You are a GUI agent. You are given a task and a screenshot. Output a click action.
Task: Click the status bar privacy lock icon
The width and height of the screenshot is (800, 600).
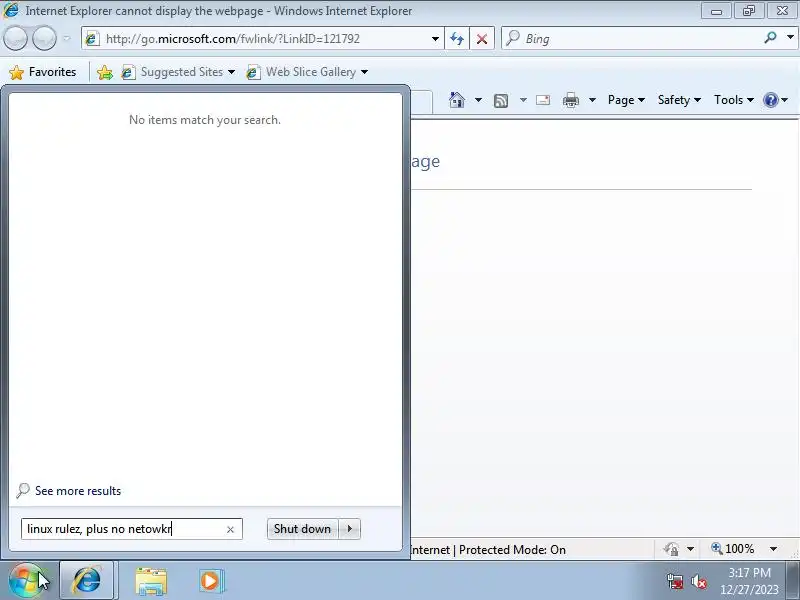coord(671,549)
